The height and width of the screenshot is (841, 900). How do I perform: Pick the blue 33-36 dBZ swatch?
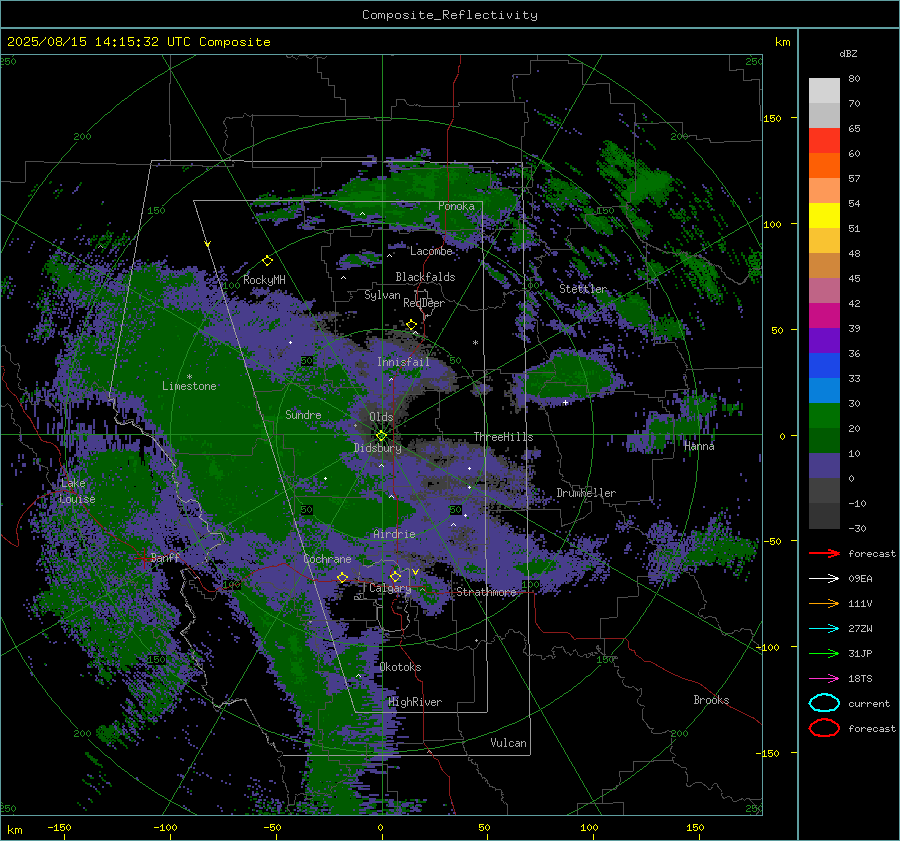[824, 365]
